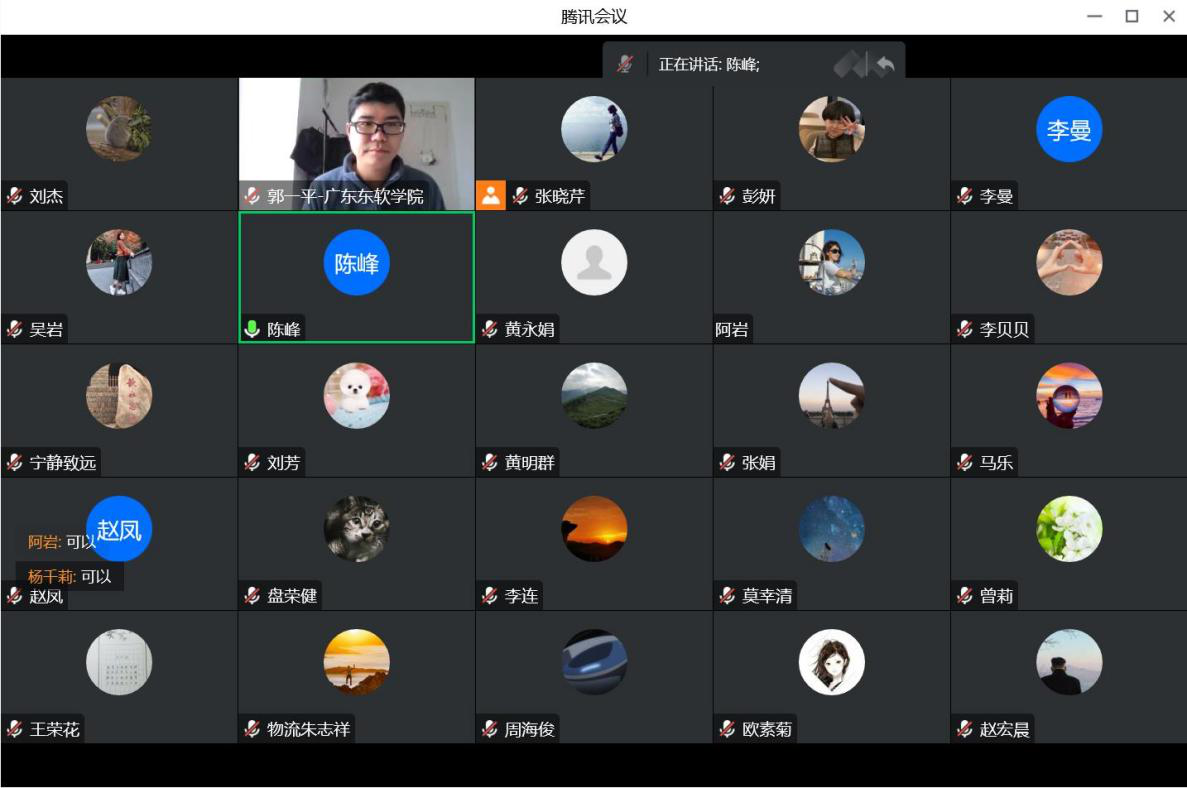This screenshot has width=1187, height=788.
Task: Click the 阿岩 participant name label
Action: [x=732, y=329]
